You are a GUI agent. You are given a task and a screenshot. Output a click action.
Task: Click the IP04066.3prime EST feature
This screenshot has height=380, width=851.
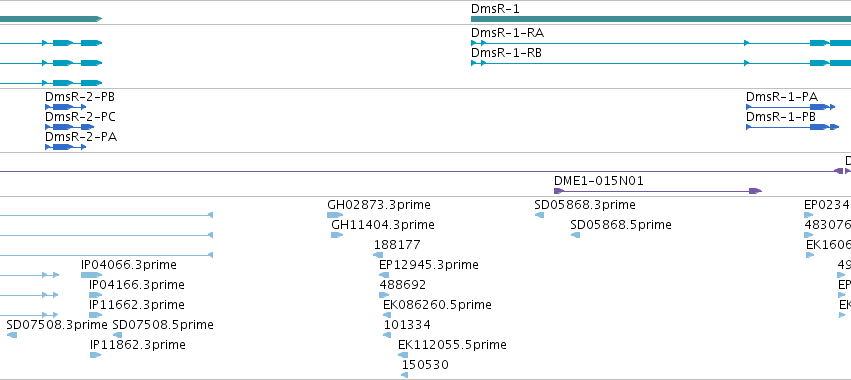pos(91,275)
